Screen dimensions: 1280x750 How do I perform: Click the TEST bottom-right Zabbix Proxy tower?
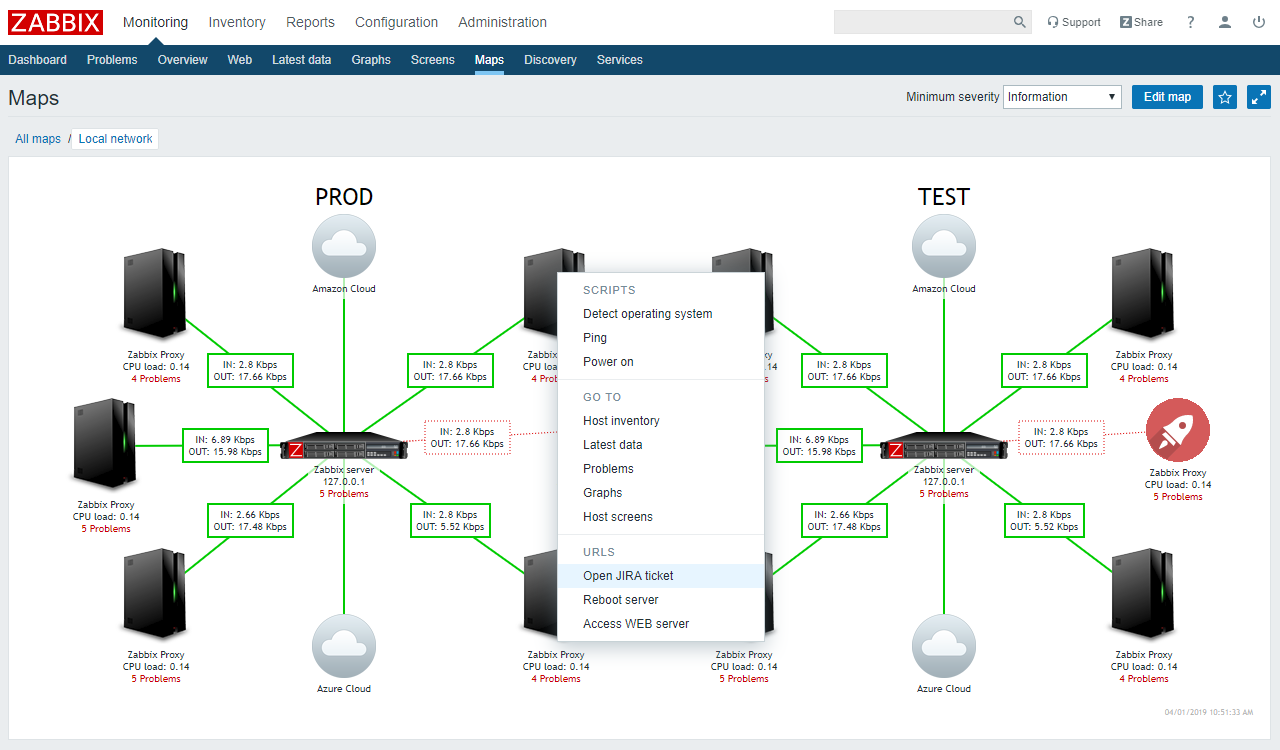pos(1143,592)
